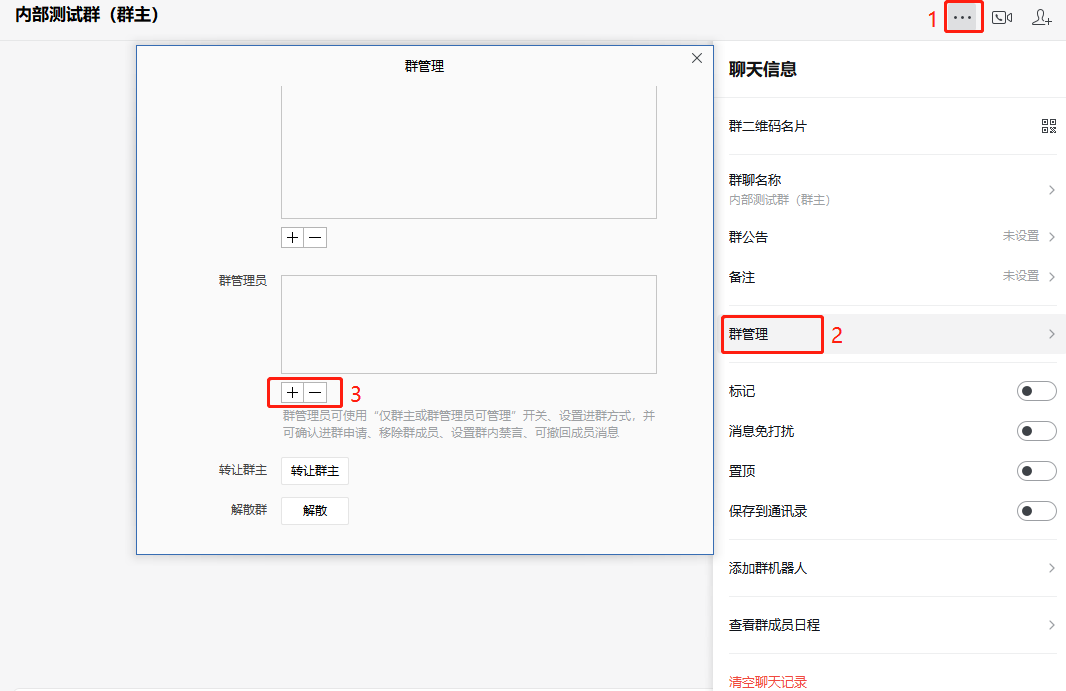The image size is (1066, 691).
Task: Expand the 群公告 setting
Action: (x=890, y=237)
